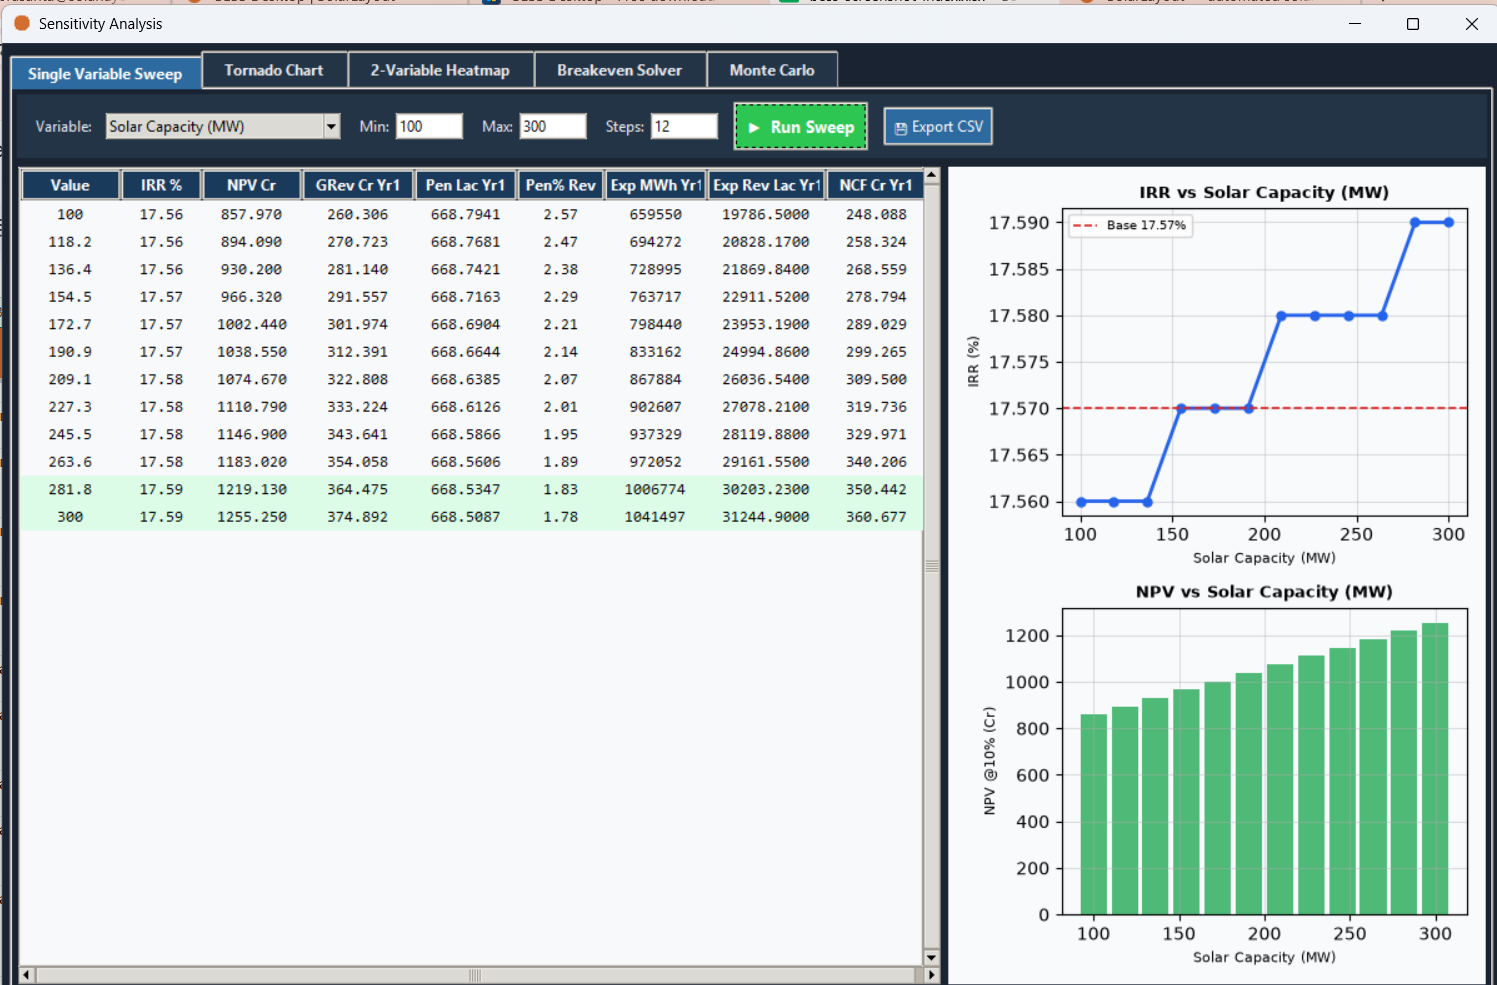
Task: Select the row with Value 263.6
Action: pyautogui.click(x=471, y=462)
